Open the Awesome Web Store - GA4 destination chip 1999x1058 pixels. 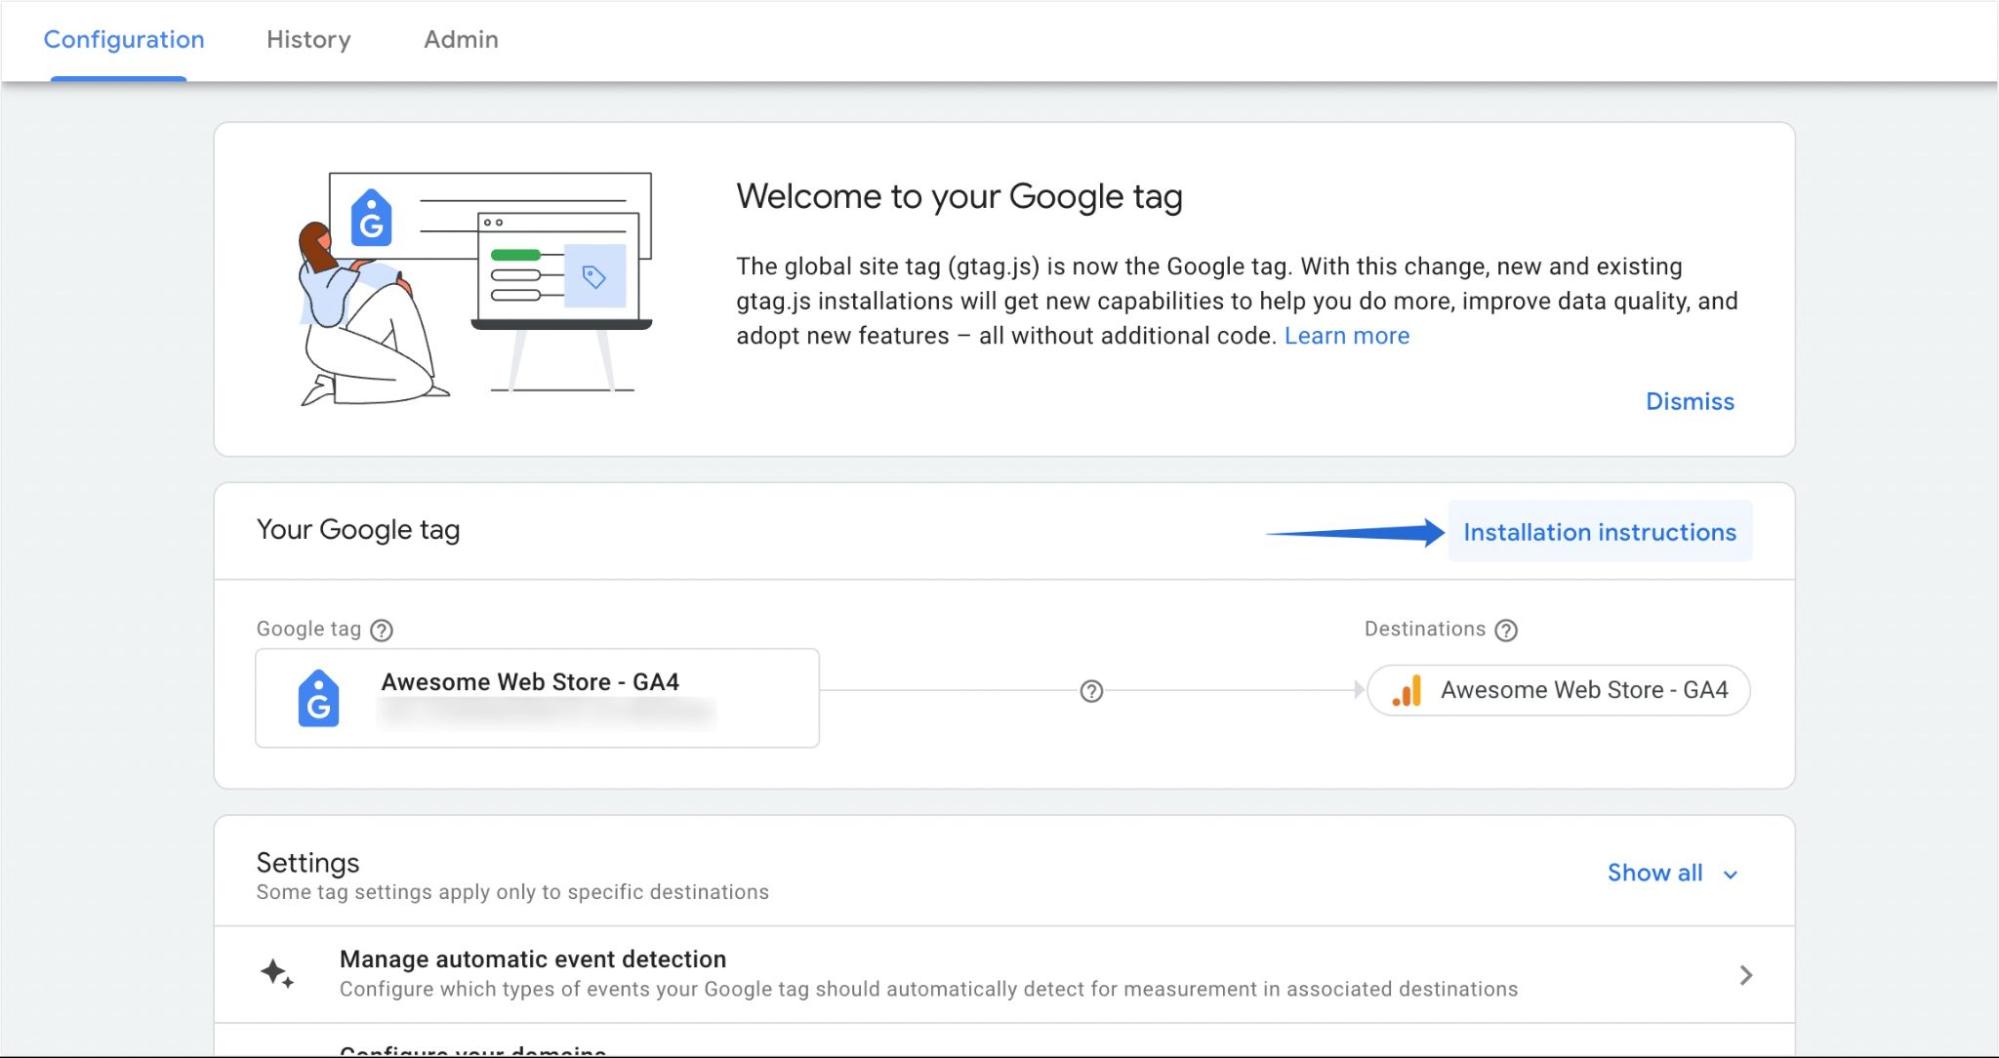coord(1558,690)
